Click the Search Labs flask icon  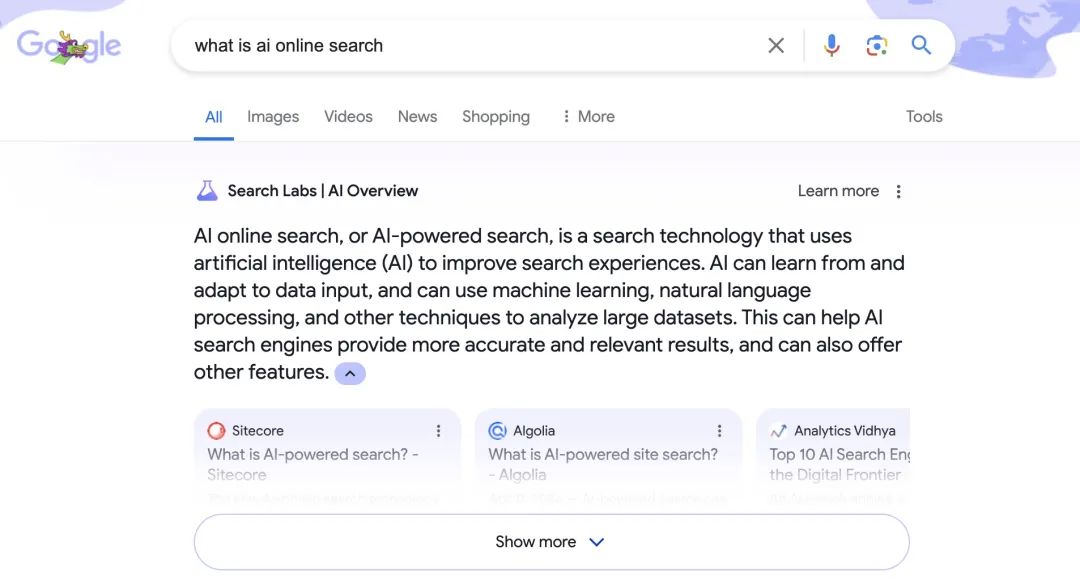pos(207,191)
